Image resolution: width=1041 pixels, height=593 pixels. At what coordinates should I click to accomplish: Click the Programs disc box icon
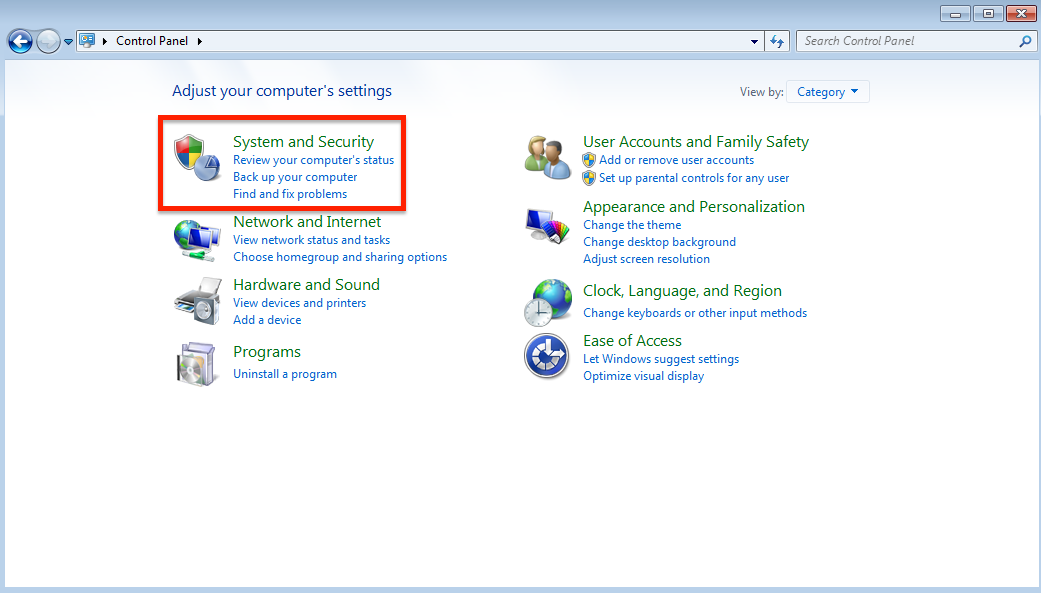[x=197, y=362]
